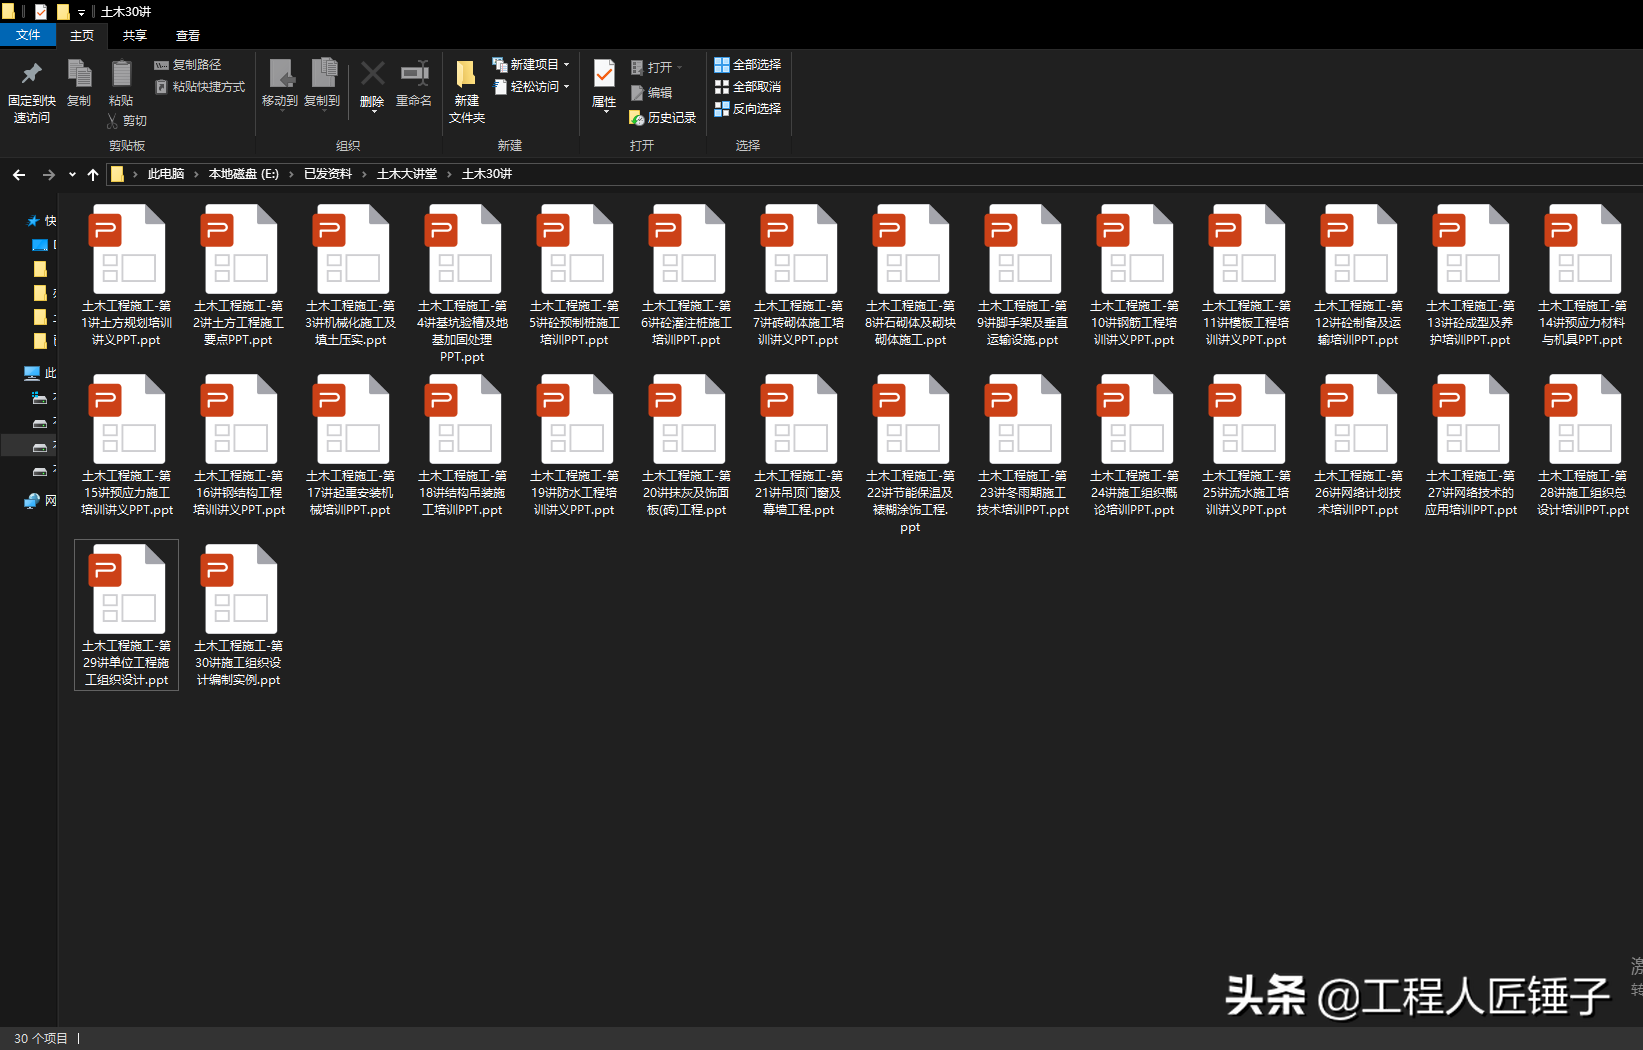This screenshot has width=1643, height=1050.
Task: Select file 第2讲土方工程施工要点PPT.ppt
Action: click(x=239, y=276)
